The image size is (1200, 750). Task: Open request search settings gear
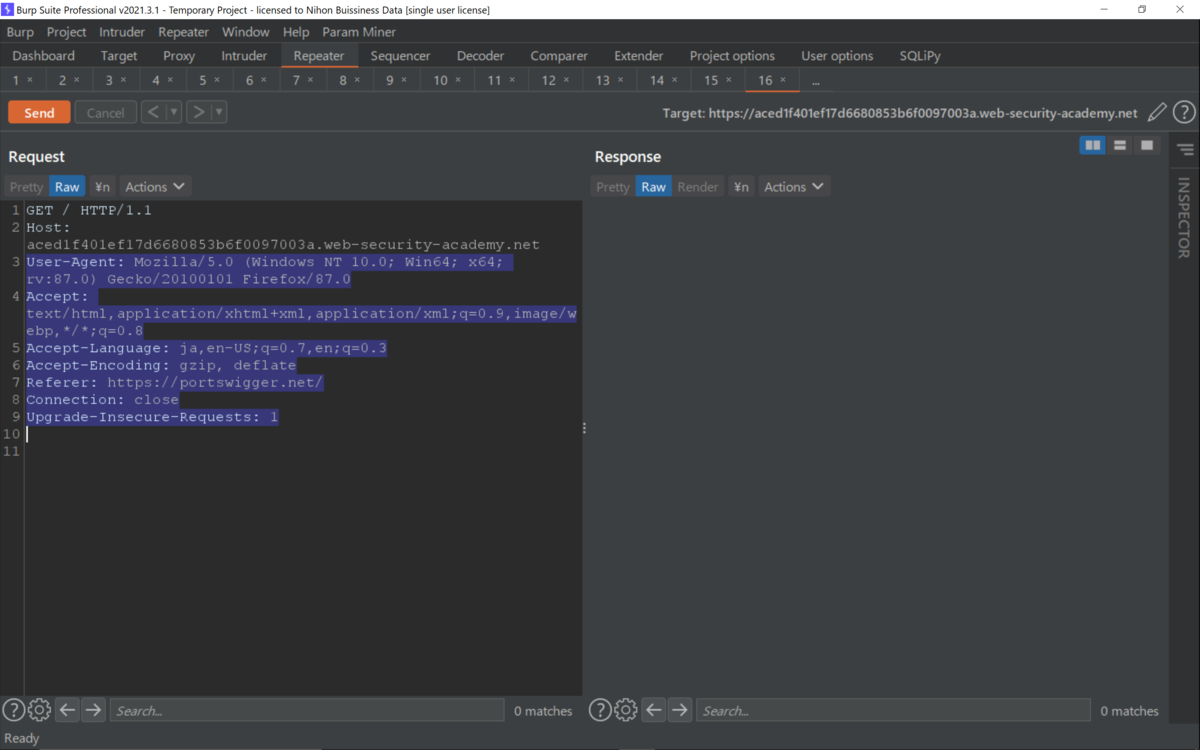[x=39, y=710]
